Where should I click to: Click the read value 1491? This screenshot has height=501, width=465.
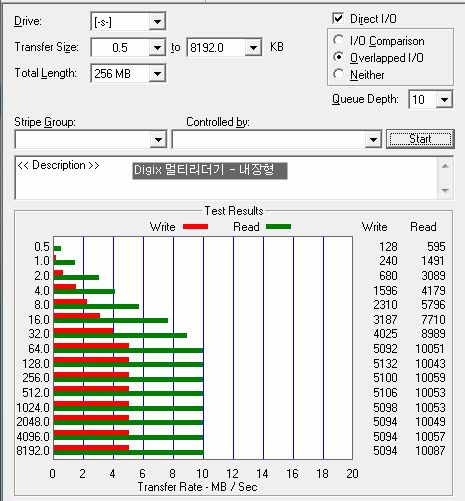pyautogui.click(x=433, y=261)
